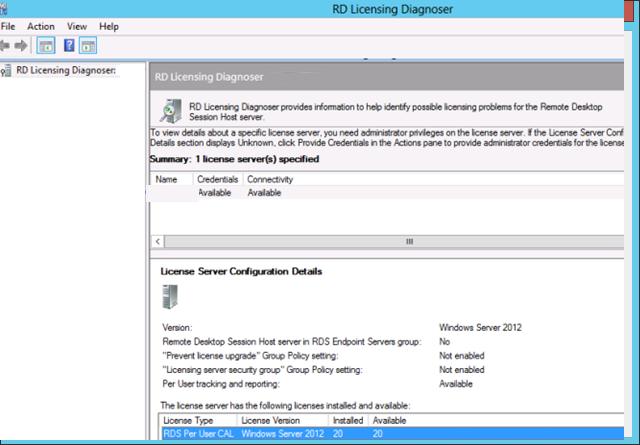Open the Help menu
The width and height of the screenshot is (640, 445).
click(x=109, y=27)
